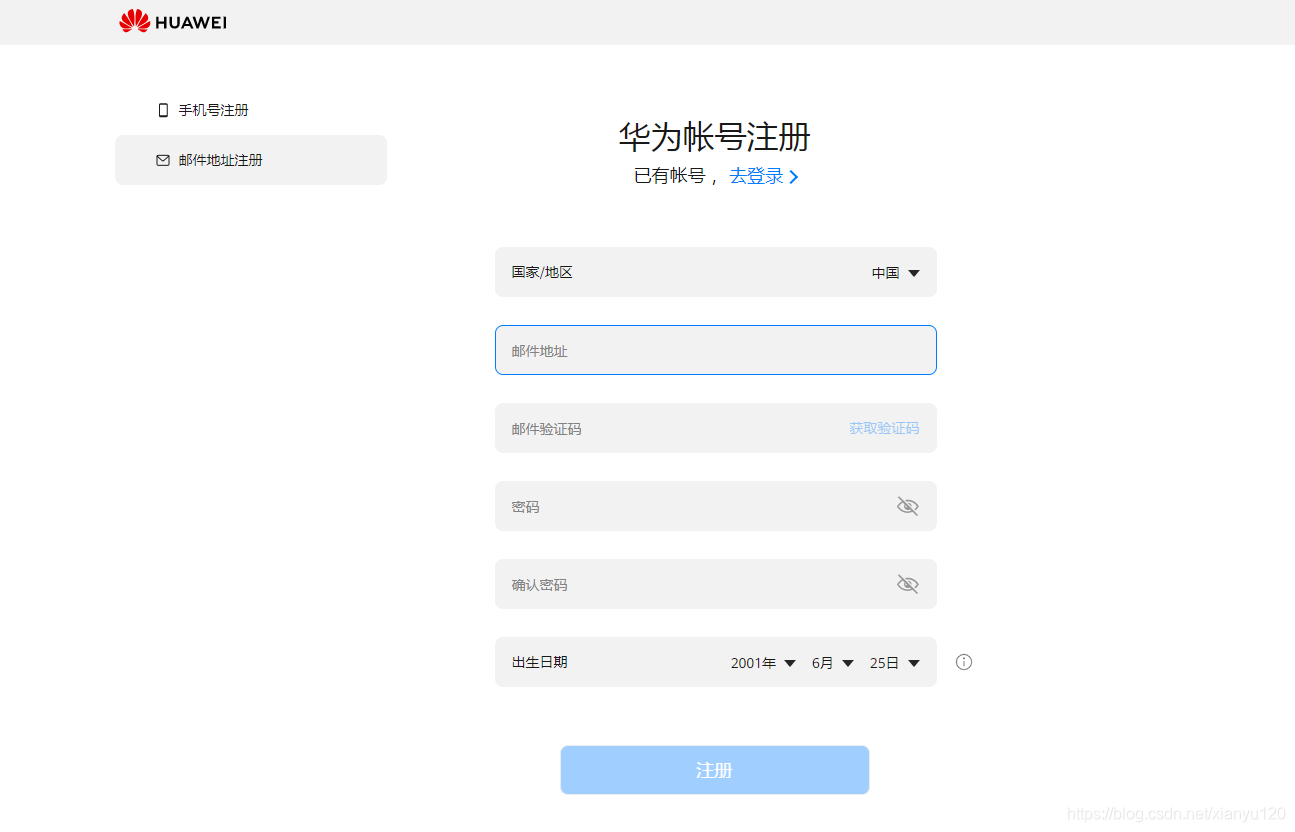Click the phone icon beside 手机号注册

163,110
